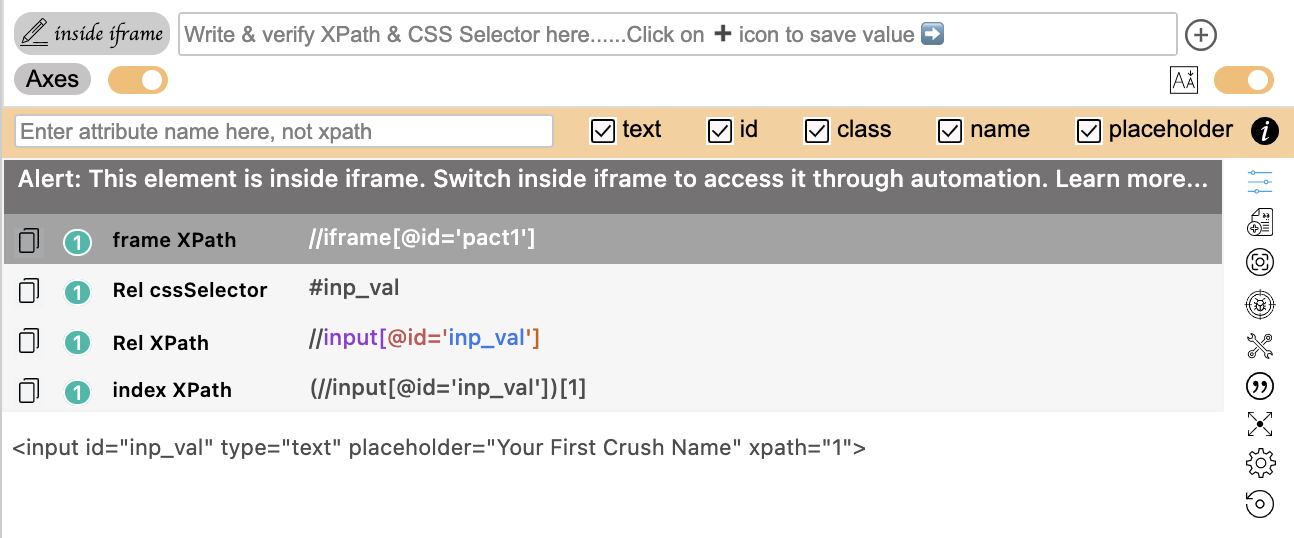Click the attribute name input field
Screen dimensions: 1294x538
point(284,131)
